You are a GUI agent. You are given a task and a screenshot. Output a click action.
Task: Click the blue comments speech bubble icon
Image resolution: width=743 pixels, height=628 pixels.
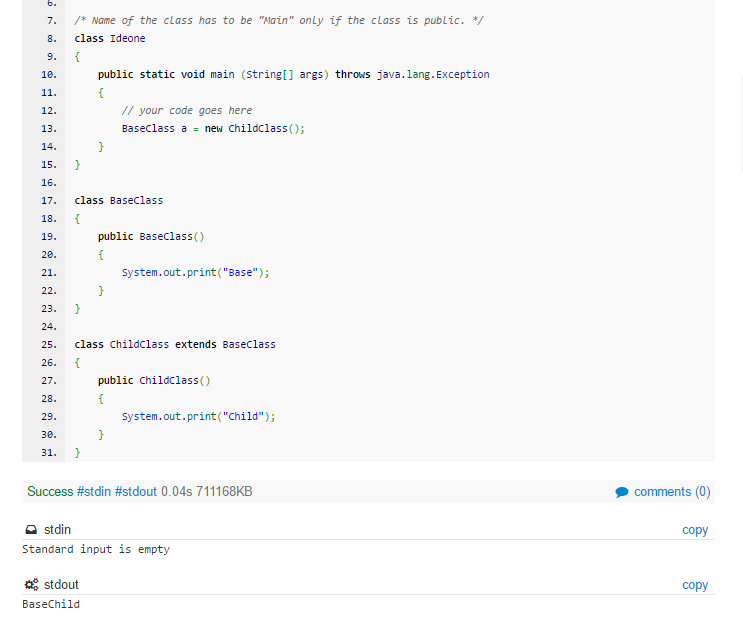click(622, 492)
